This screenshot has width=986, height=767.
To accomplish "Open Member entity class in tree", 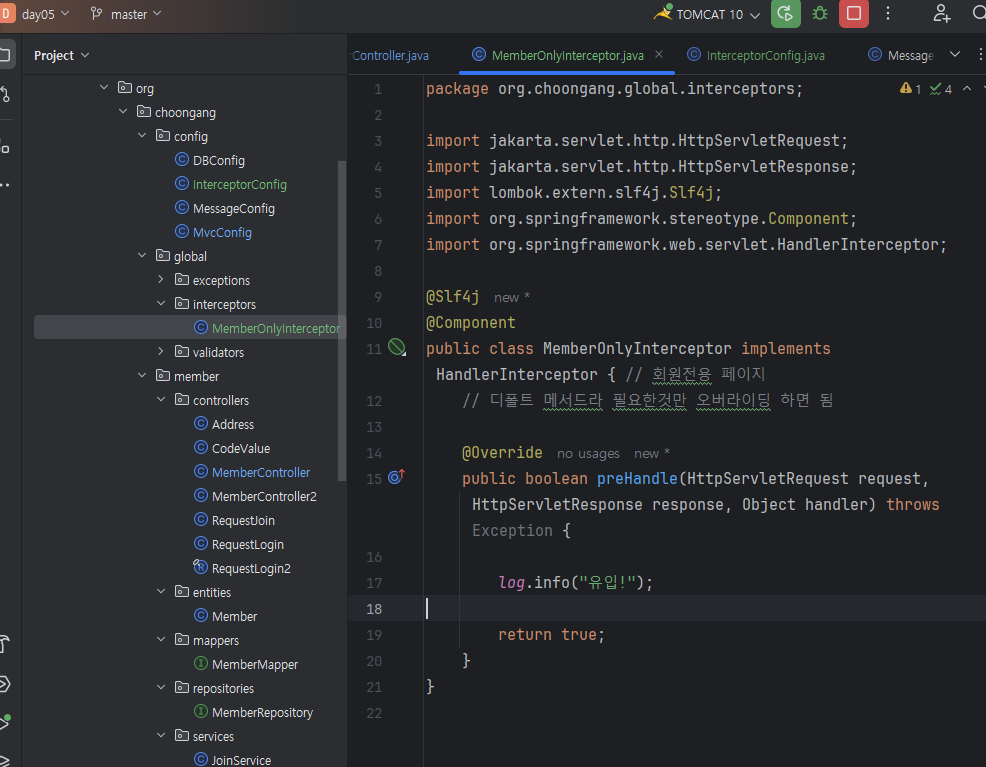I will coord(225,616).
